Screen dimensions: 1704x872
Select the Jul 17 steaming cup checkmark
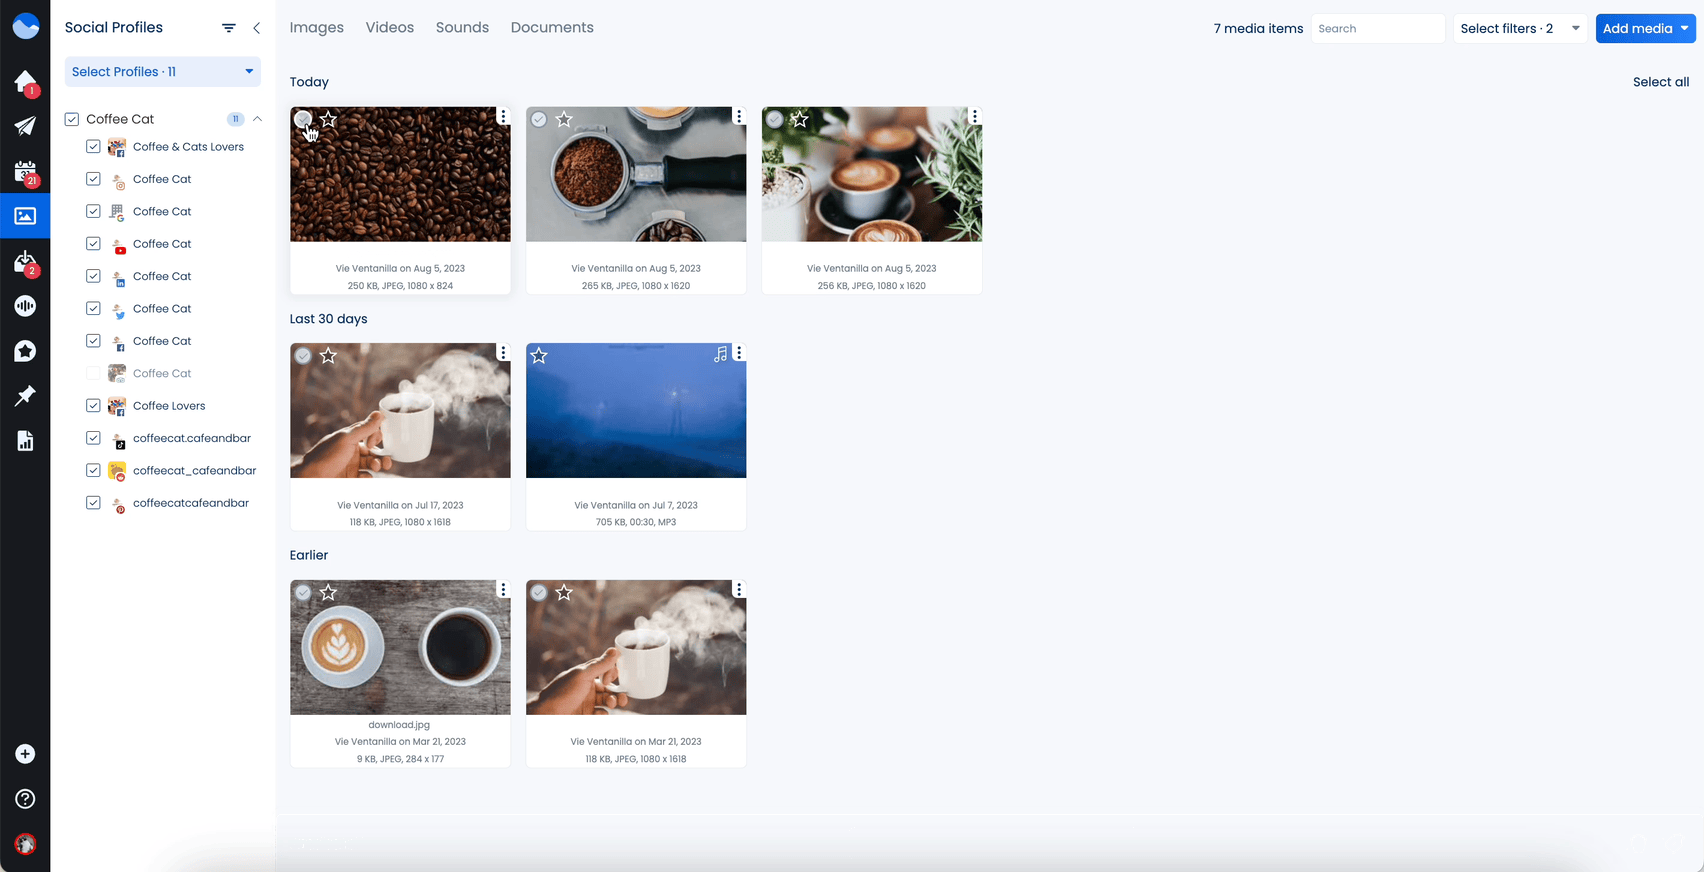pos(303,355)
